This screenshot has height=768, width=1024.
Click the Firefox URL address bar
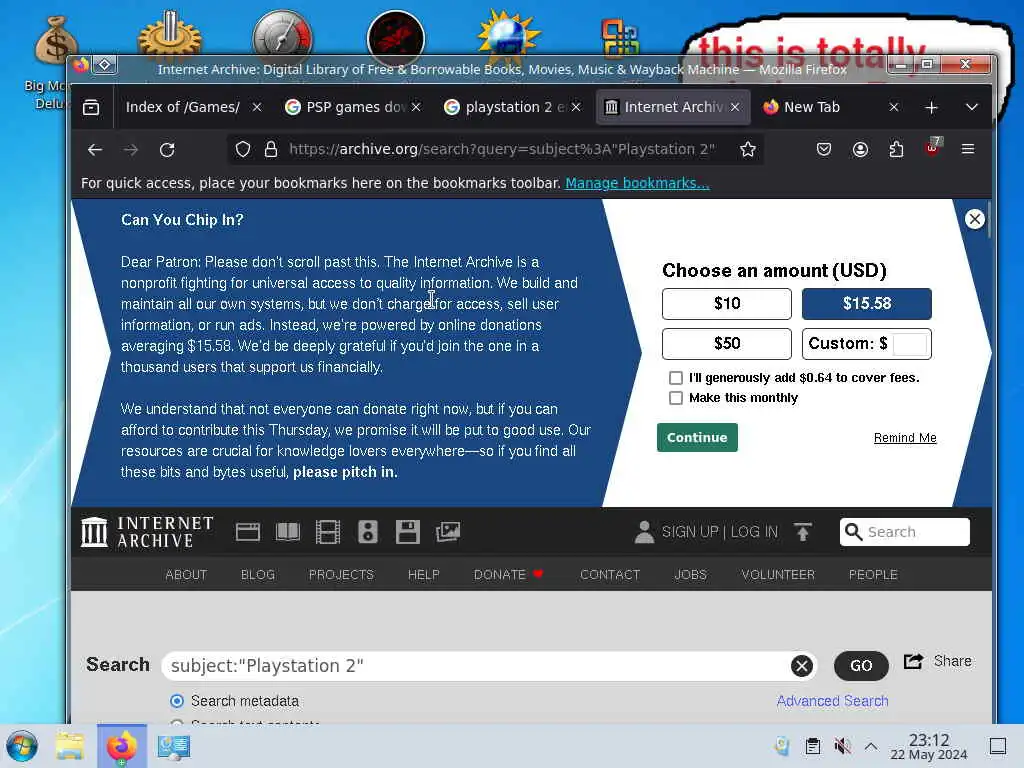[502, 150]
